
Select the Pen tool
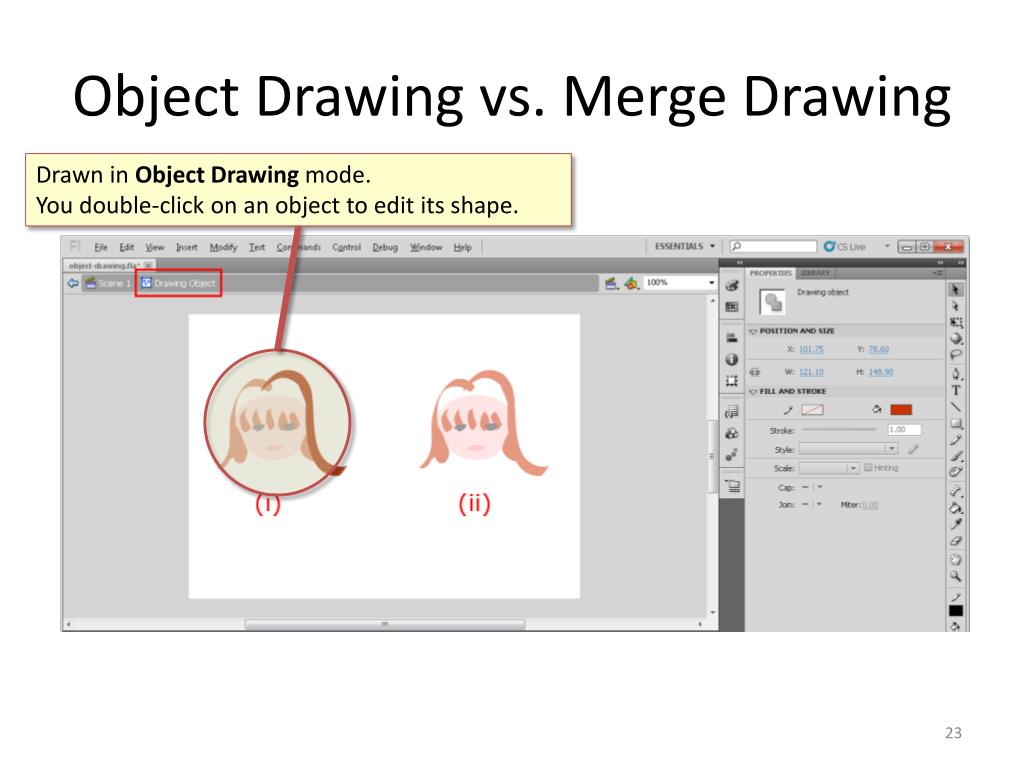[x=955, y=374]
